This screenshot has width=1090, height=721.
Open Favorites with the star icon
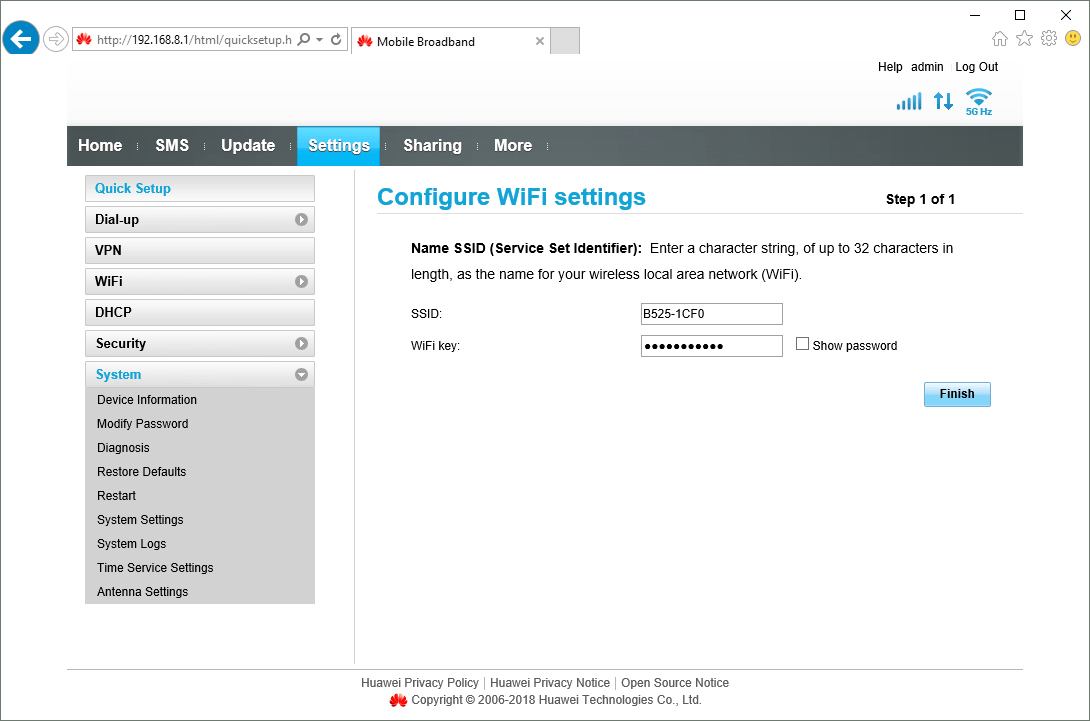1024,37
